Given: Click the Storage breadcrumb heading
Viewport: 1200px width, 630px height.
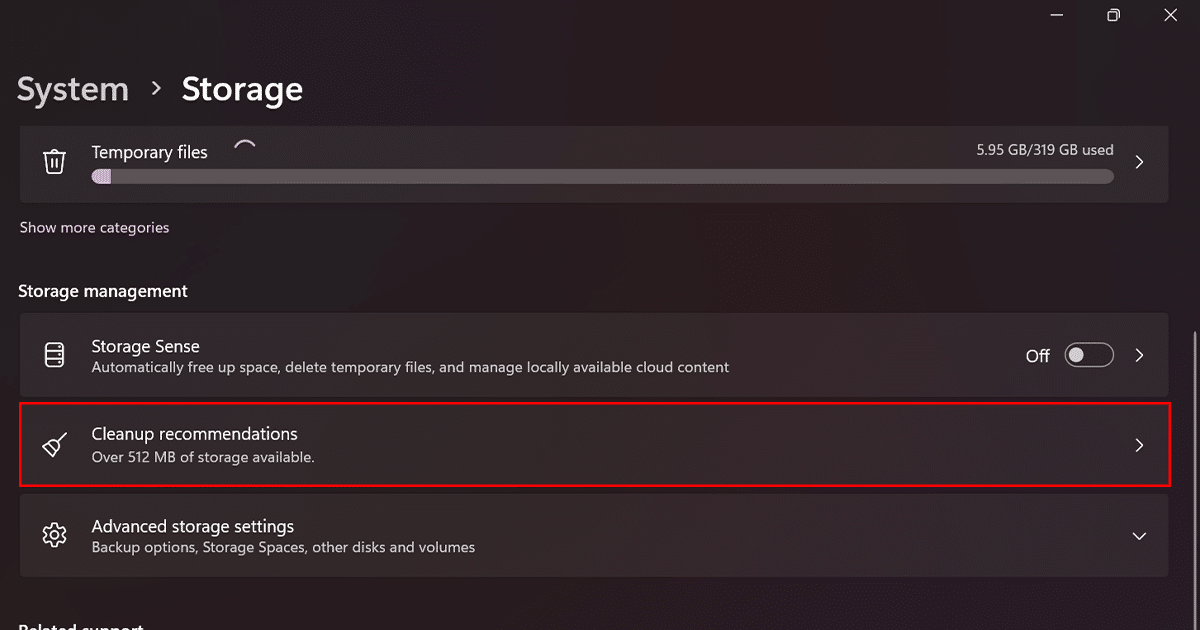Looking at the screenshot, I should (242, 89).
